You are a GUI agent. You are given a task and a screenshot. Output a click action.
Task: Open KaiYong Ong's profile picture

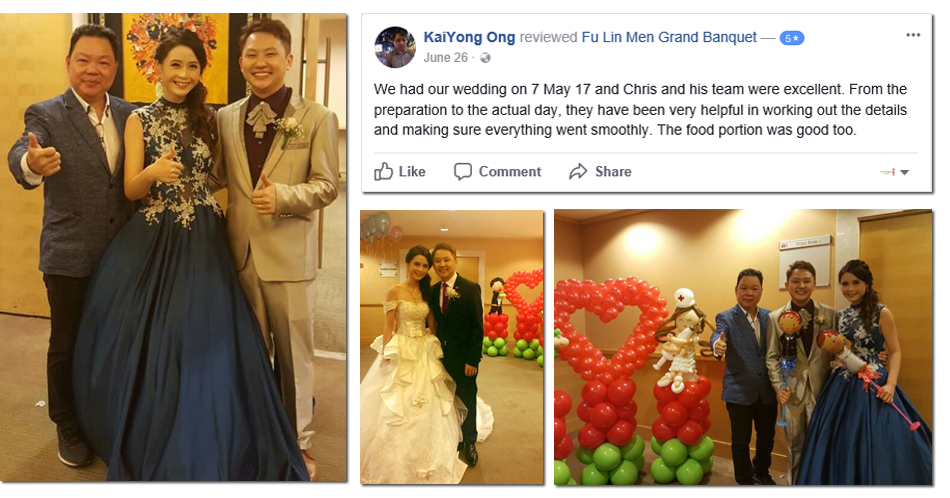[395, 47]
